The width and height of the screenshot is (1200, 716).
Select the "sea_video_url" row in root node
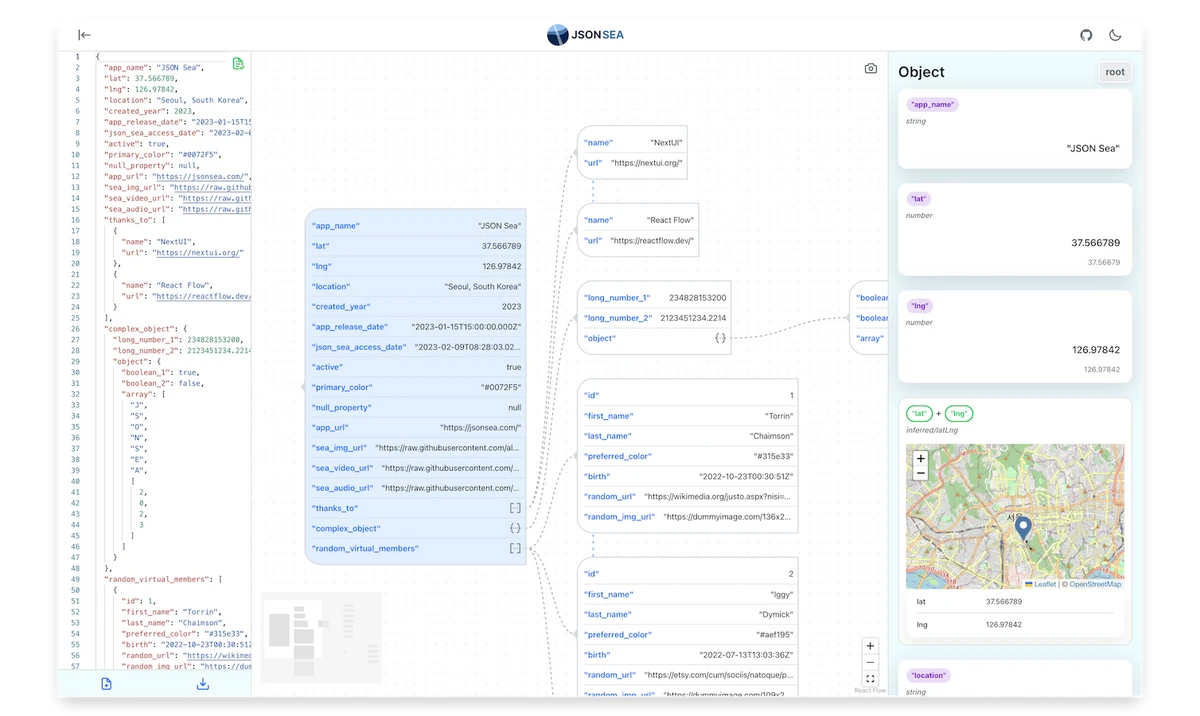tap(415, 468)
